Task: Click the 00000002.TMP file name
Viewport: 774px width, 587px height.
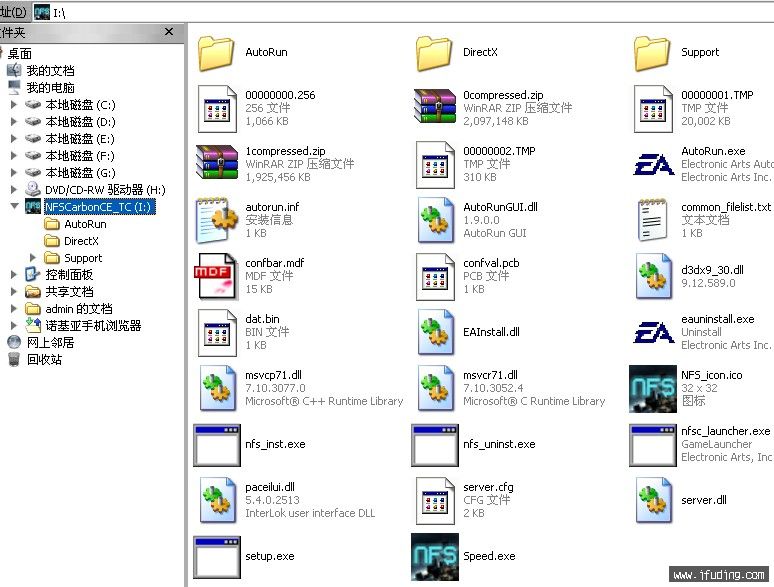Action: [499, 151]
